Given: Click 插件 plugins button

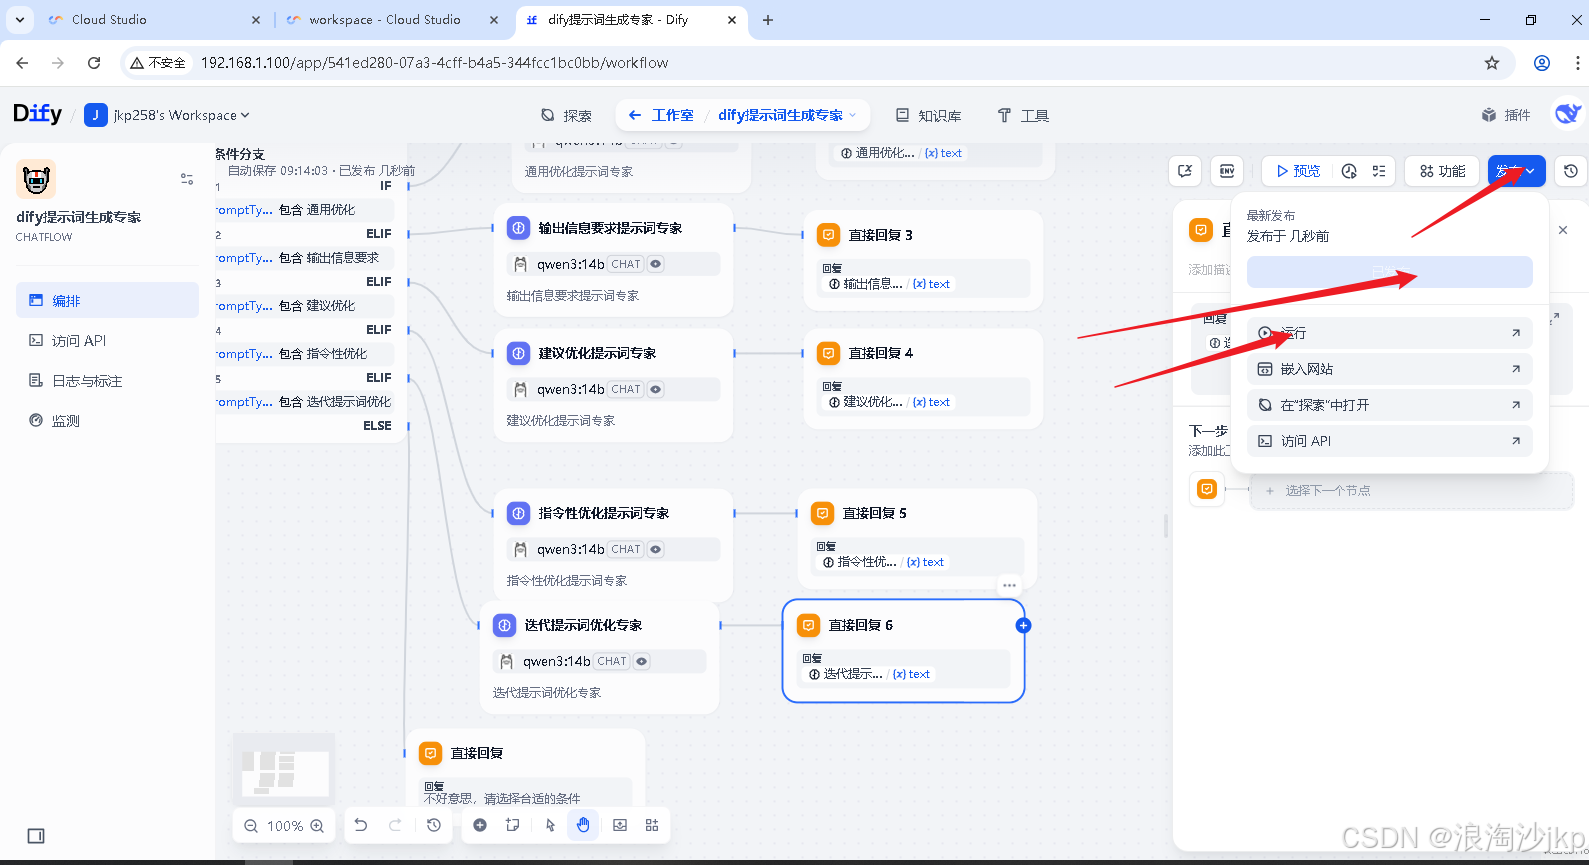Looking at the screenshot, I should pyautogui.click(x=1506, y=115).
